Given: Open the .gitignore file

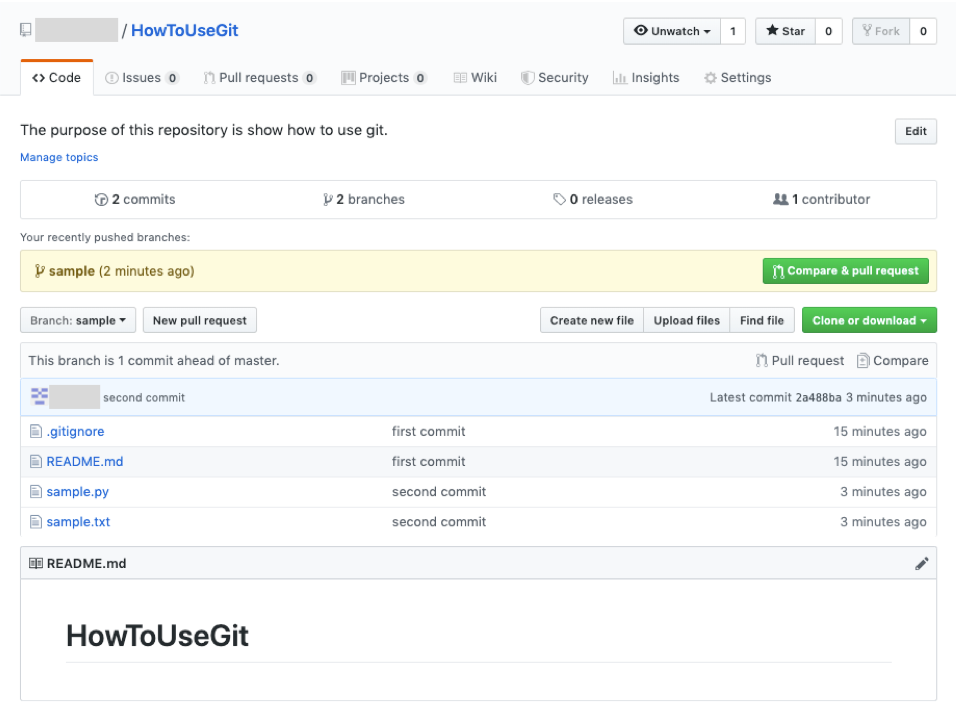Looking at the screenshot, I should [x=76, y=432].
